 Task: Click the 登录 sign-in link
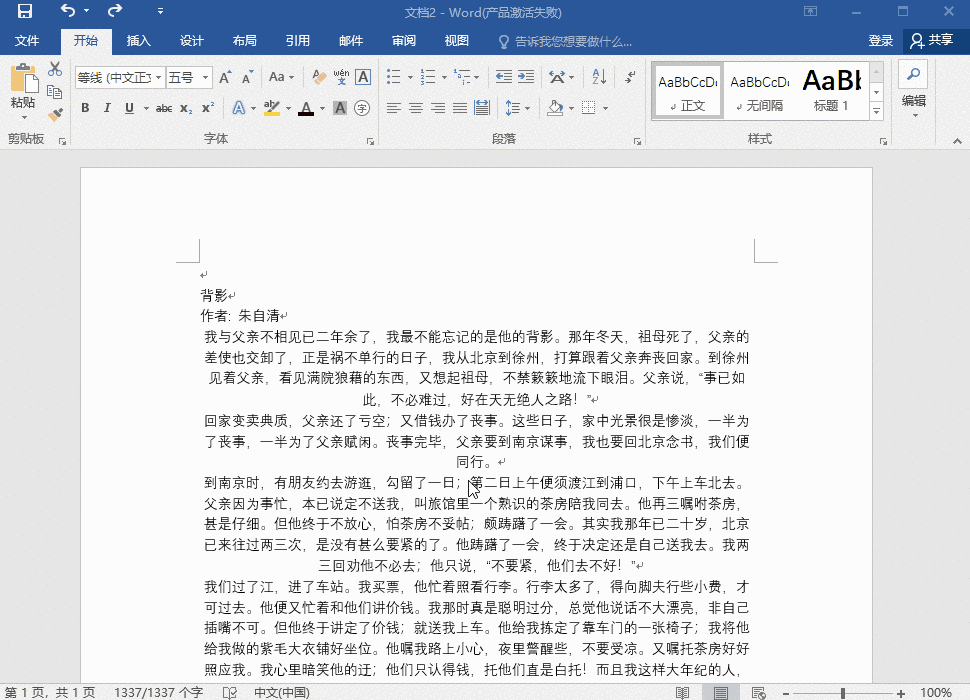click(881, 41)
